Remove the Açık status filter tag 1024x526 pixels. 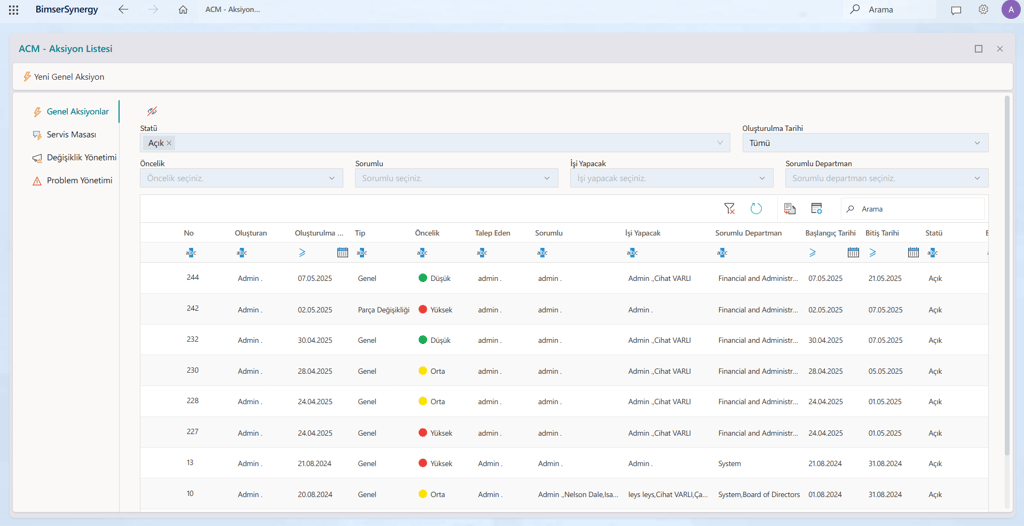pos(169,143)
